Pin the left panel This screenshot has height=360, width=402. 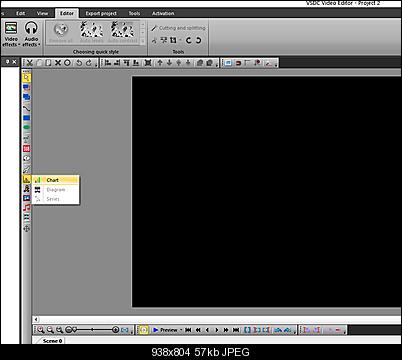pos(7,62)
